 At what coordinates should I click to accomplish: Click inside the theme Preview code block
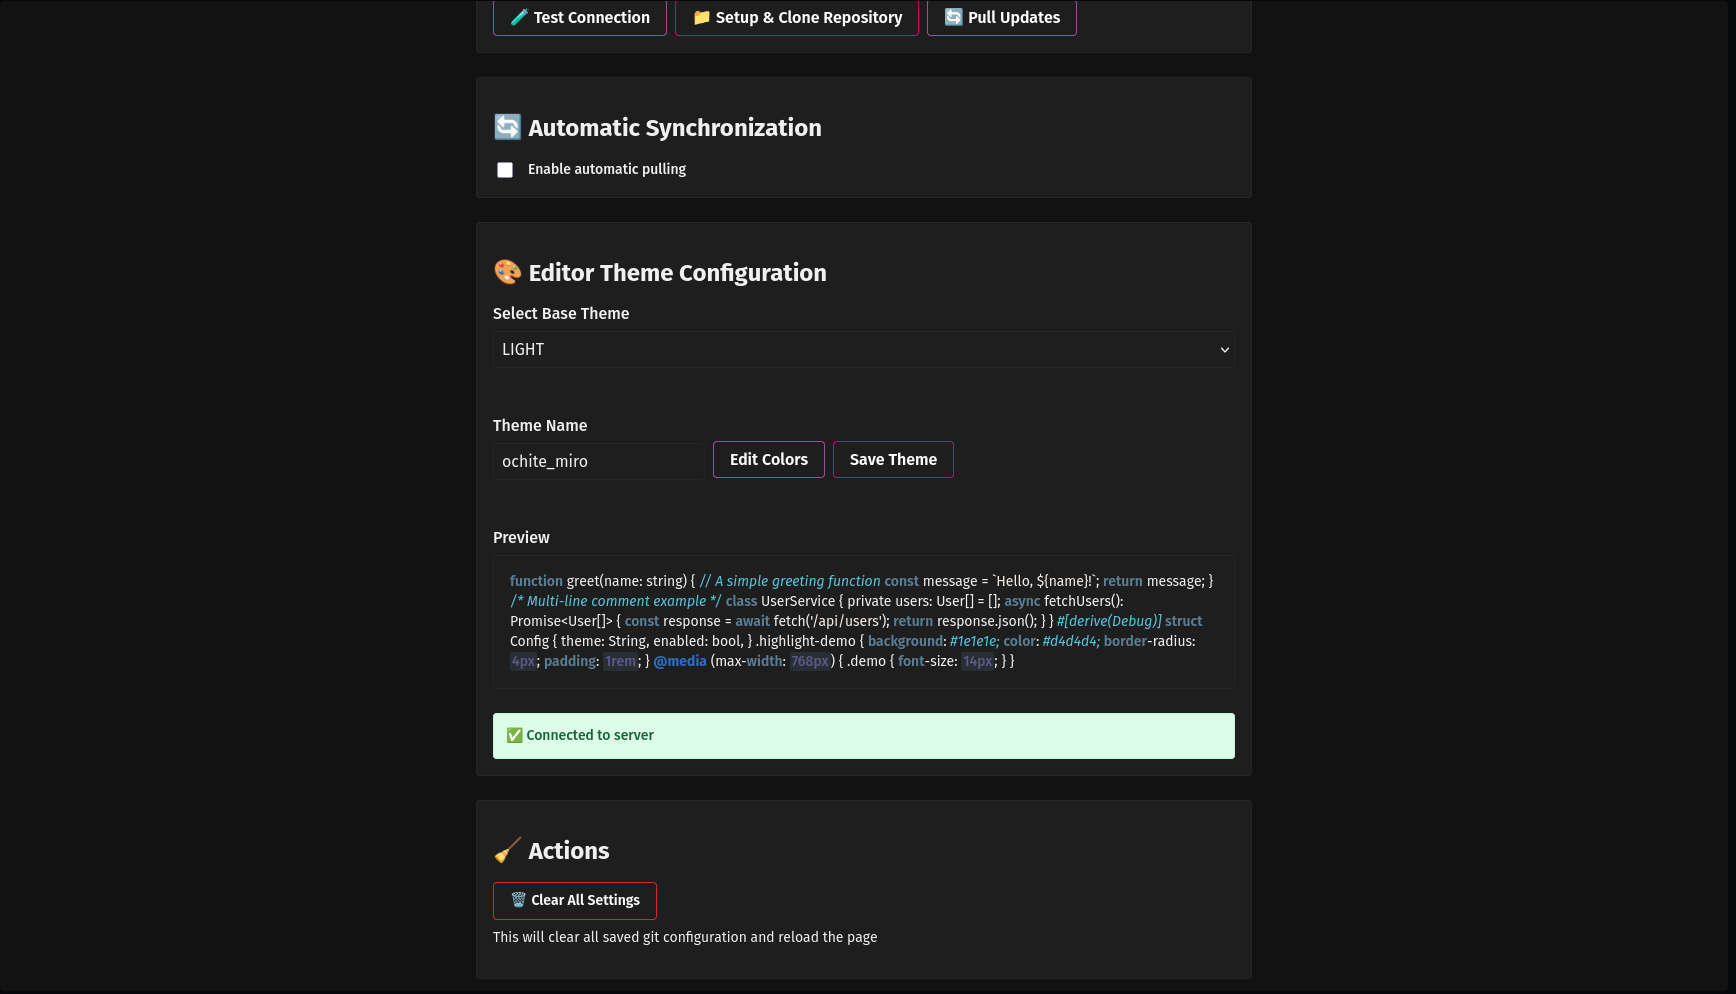863,621
